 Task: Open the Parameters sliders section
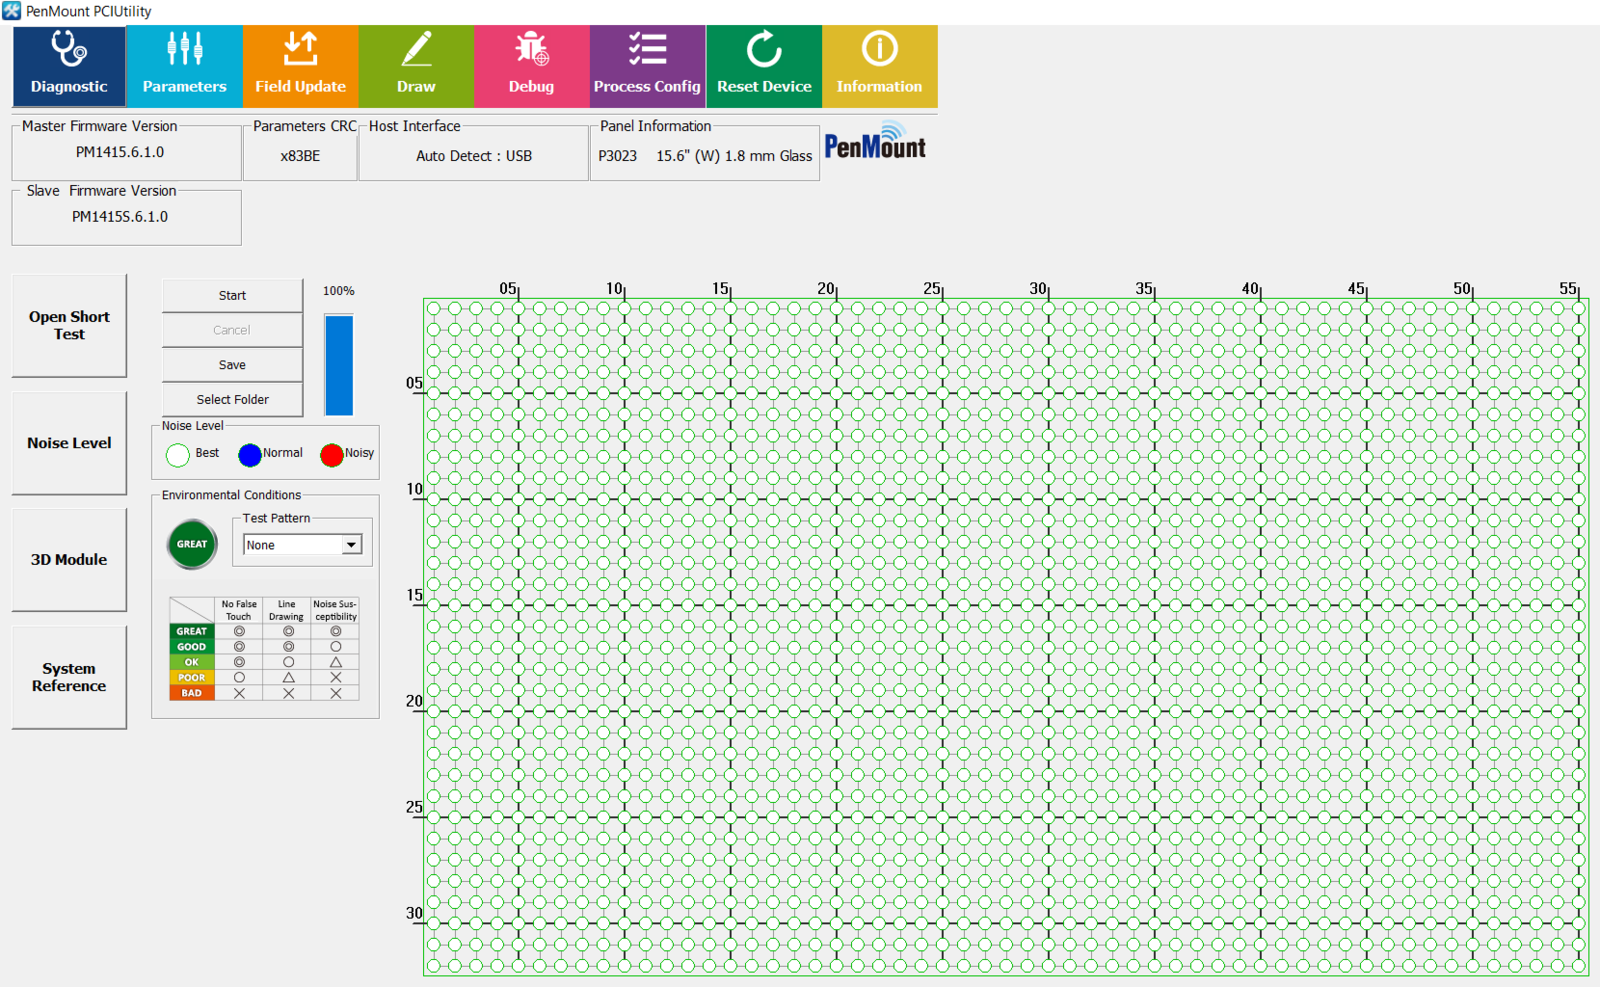[184, 66]
